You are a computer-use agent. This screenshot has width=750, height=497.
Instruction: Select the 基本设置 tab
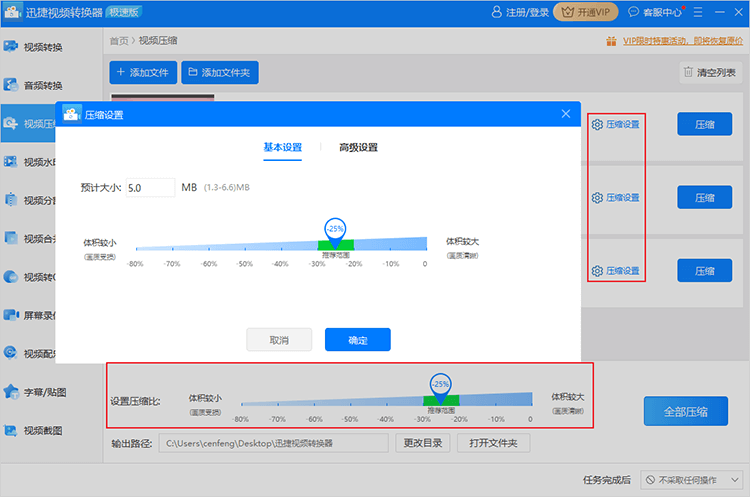point(282,147)
